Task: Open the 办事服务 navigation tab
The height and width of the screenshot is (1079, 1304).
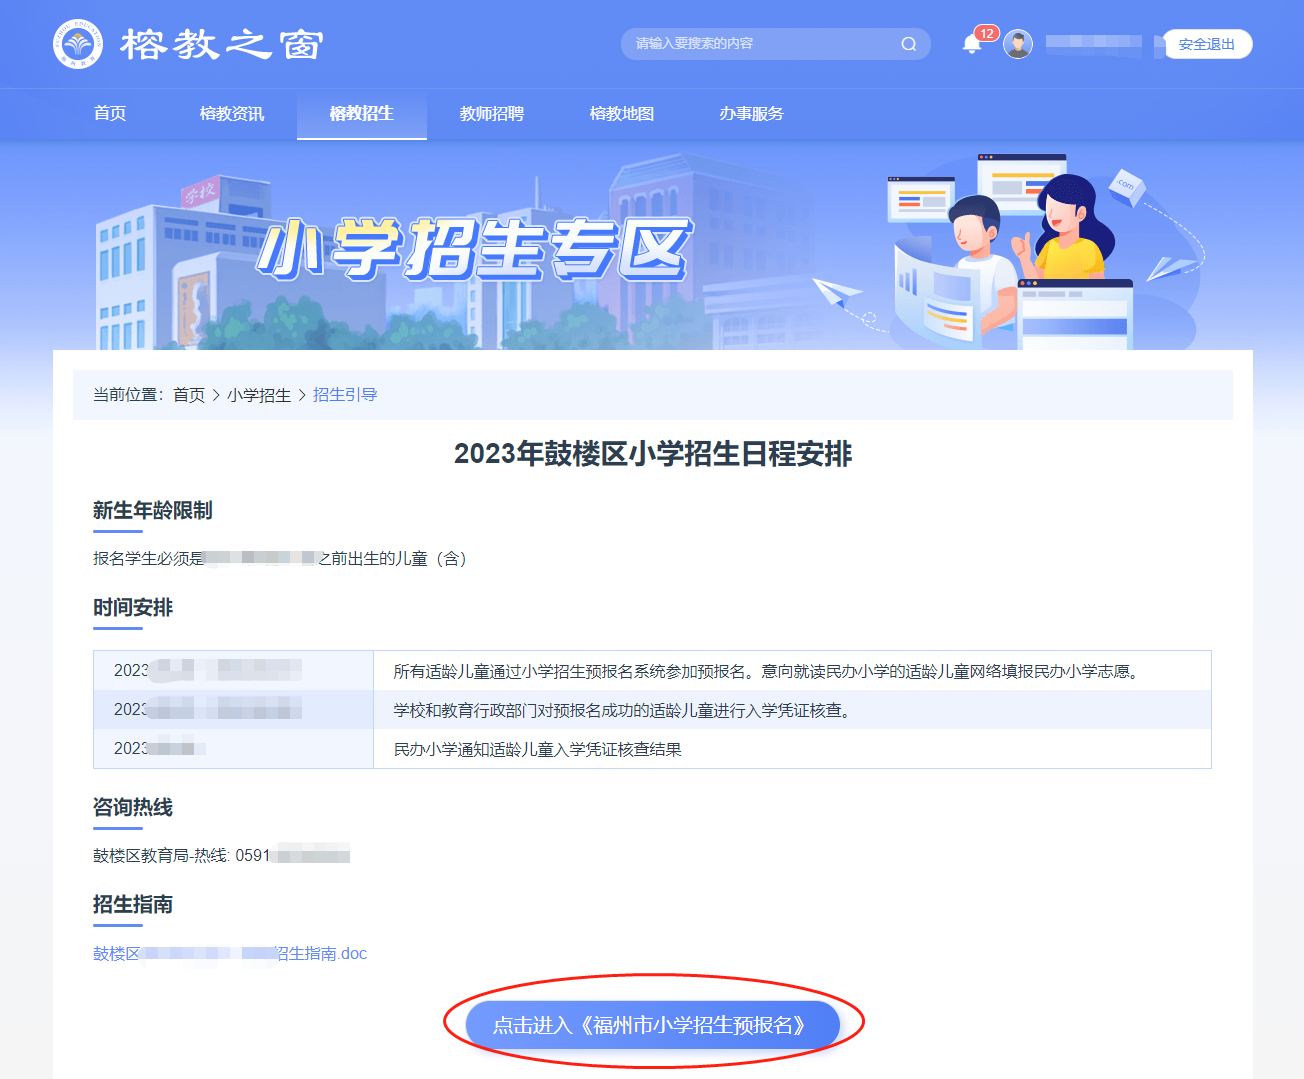Action: (x=752, y=114)
